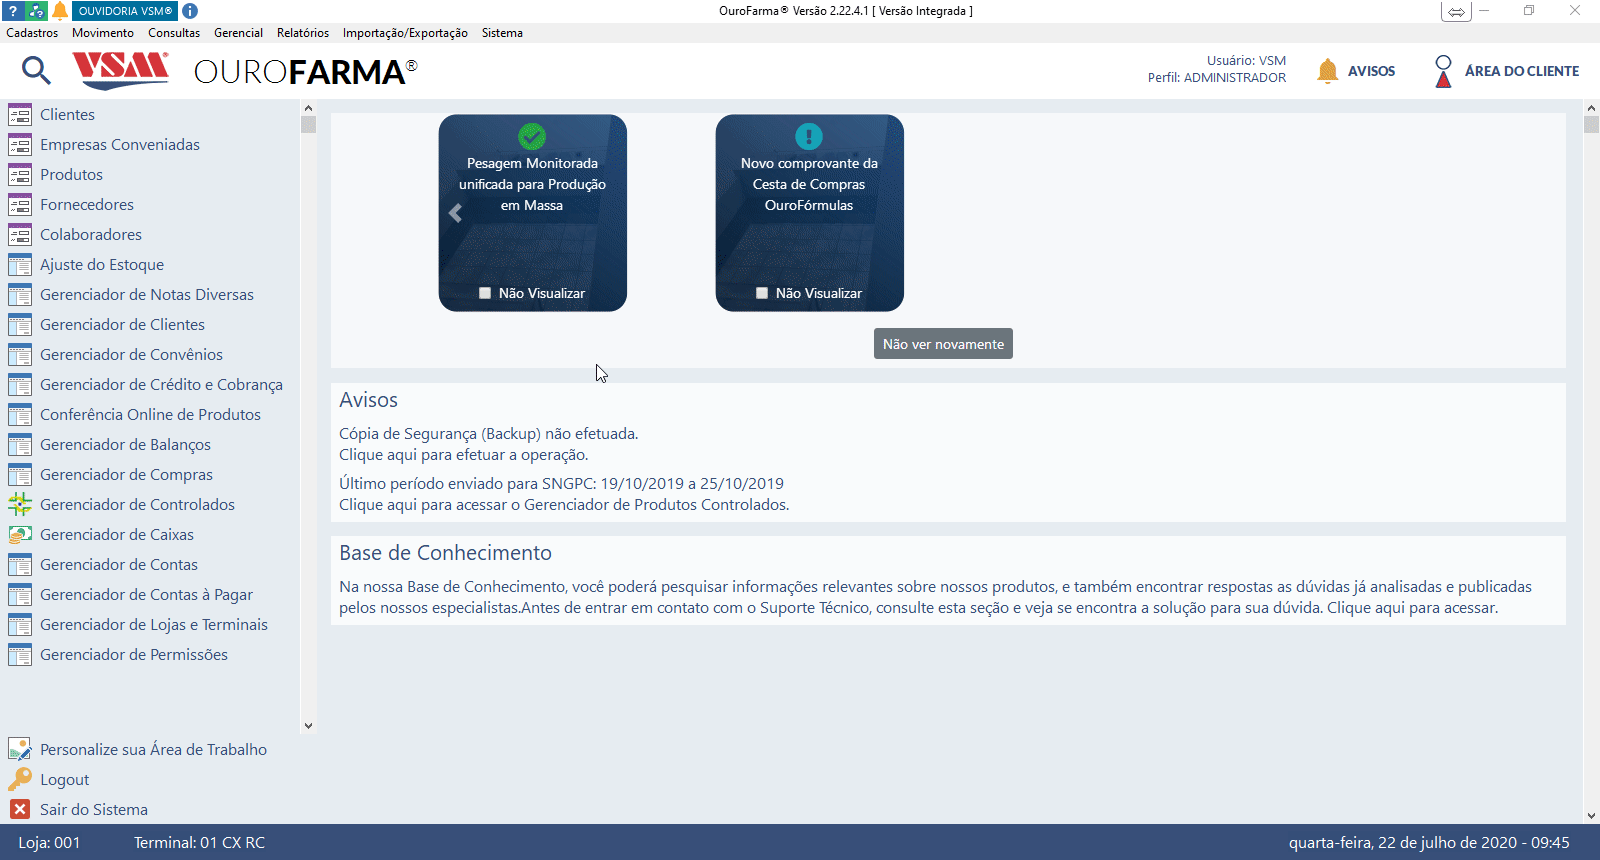The width and height of the screenshot is (1600, 860).
Task: Click the Base de Conhecimento heading
Action: click(445, 553)
